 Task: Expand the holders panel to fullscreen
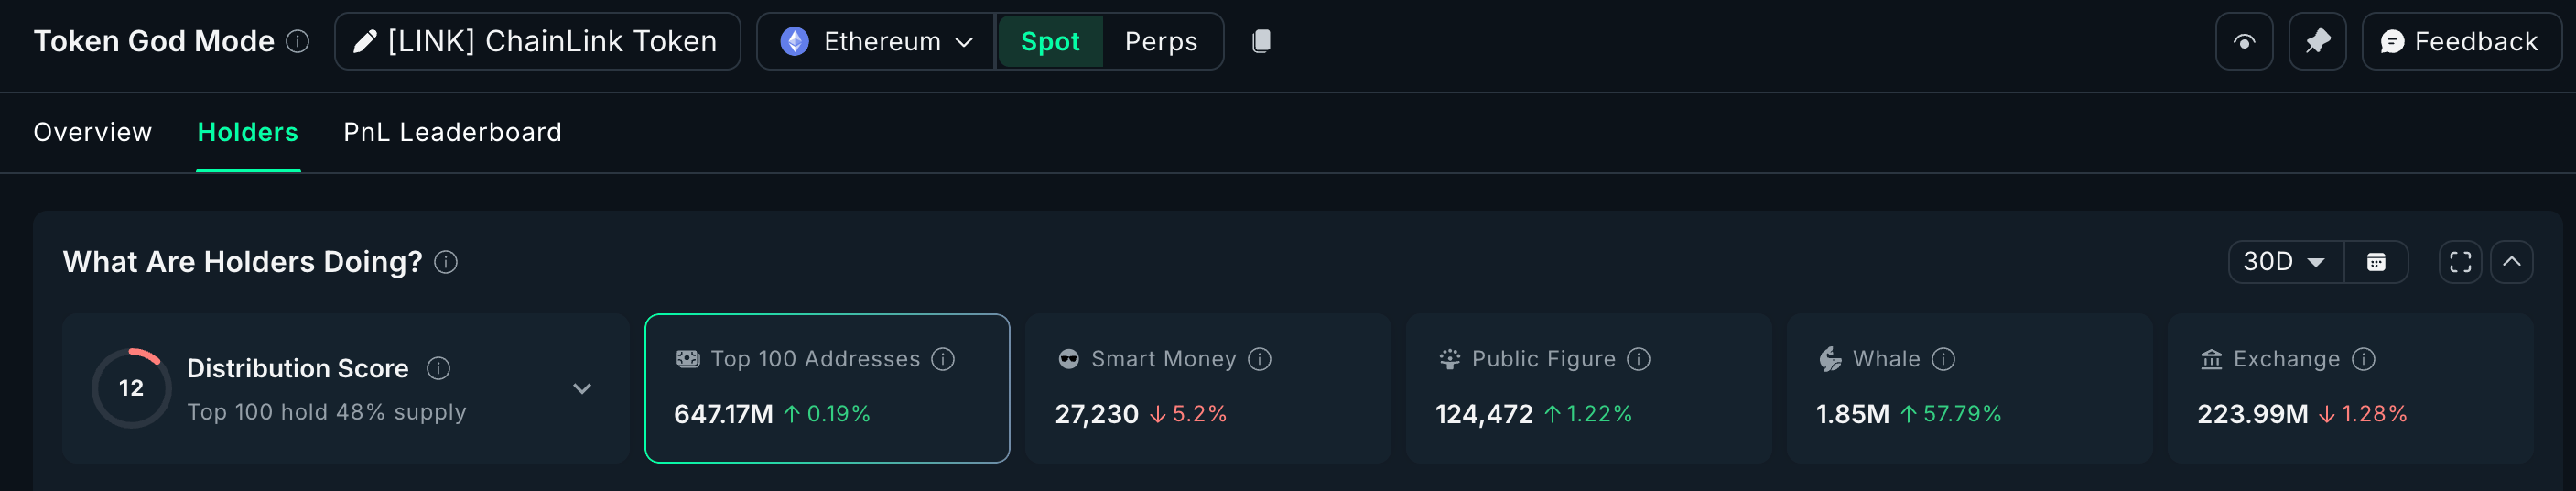(x=2460, y=262)
